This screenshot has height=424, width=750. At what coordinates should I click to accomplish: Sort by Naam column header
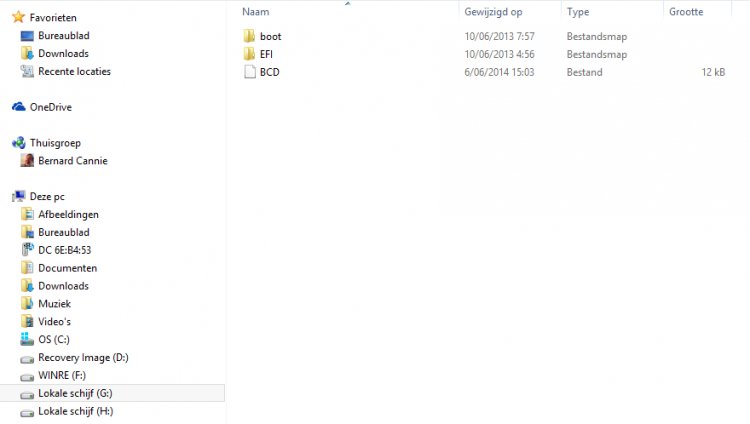click(255, 11)
